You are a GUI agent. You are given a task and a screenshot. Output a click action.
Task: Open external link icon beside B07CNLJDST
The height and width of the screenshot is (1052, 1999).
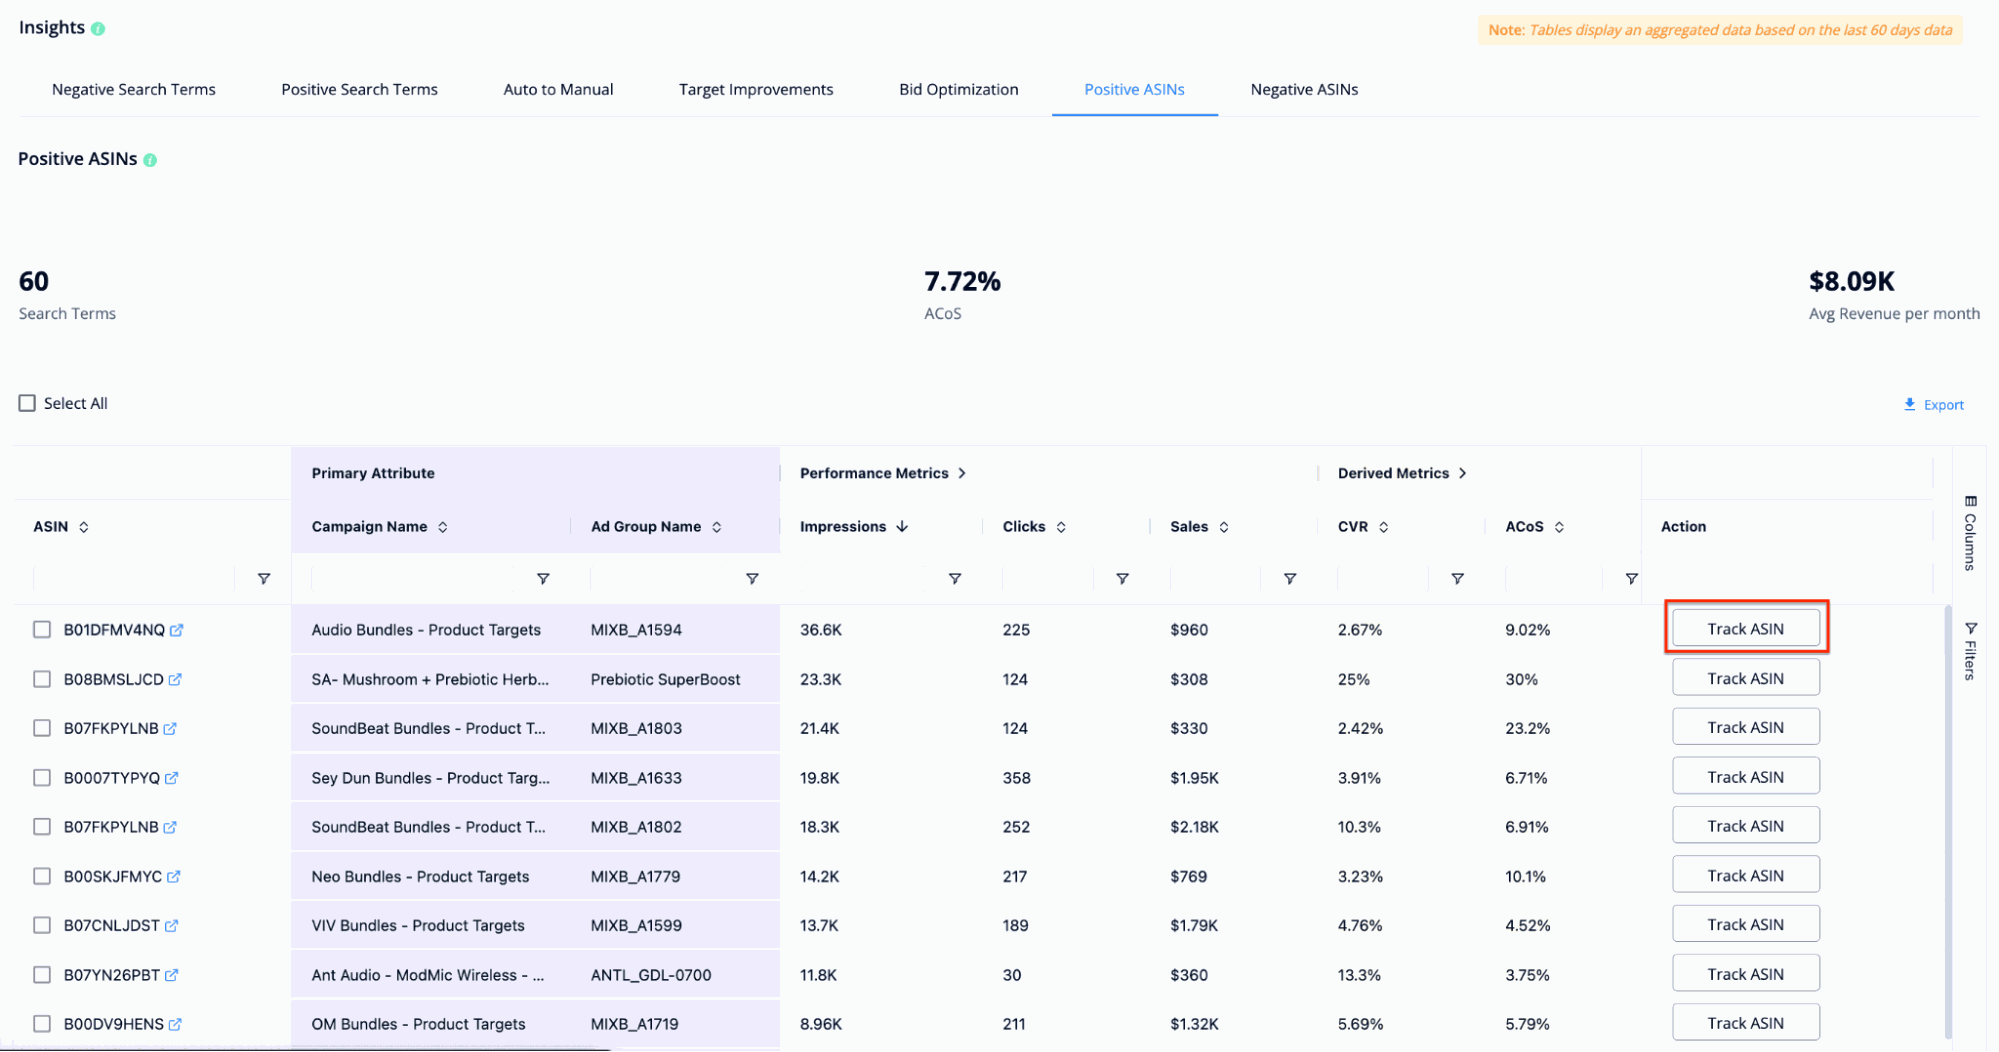(171, 926)
